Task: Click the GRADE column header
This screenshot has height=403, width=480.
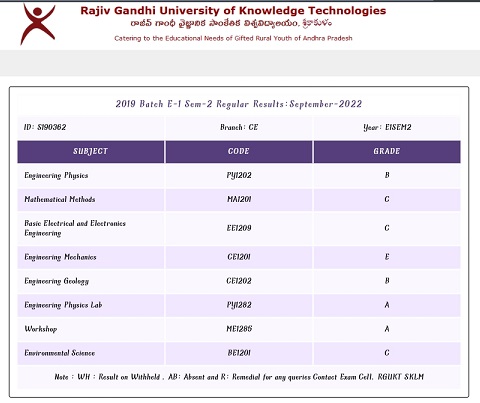Action: (x=387, y=152)
